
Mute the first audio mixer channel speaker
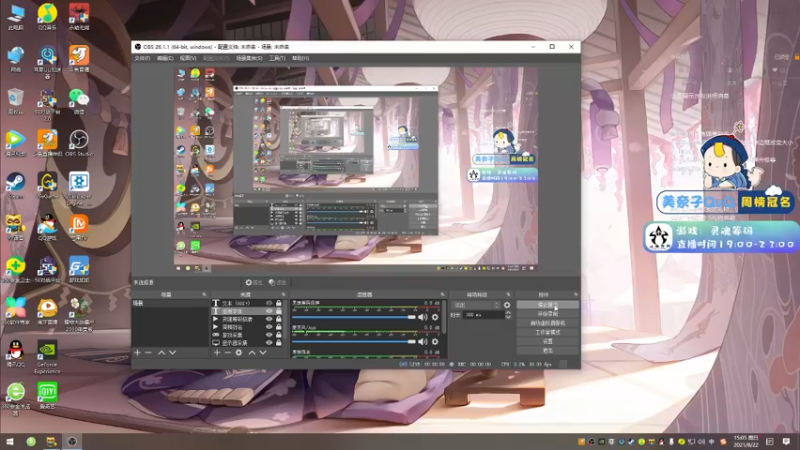[422, 317]
